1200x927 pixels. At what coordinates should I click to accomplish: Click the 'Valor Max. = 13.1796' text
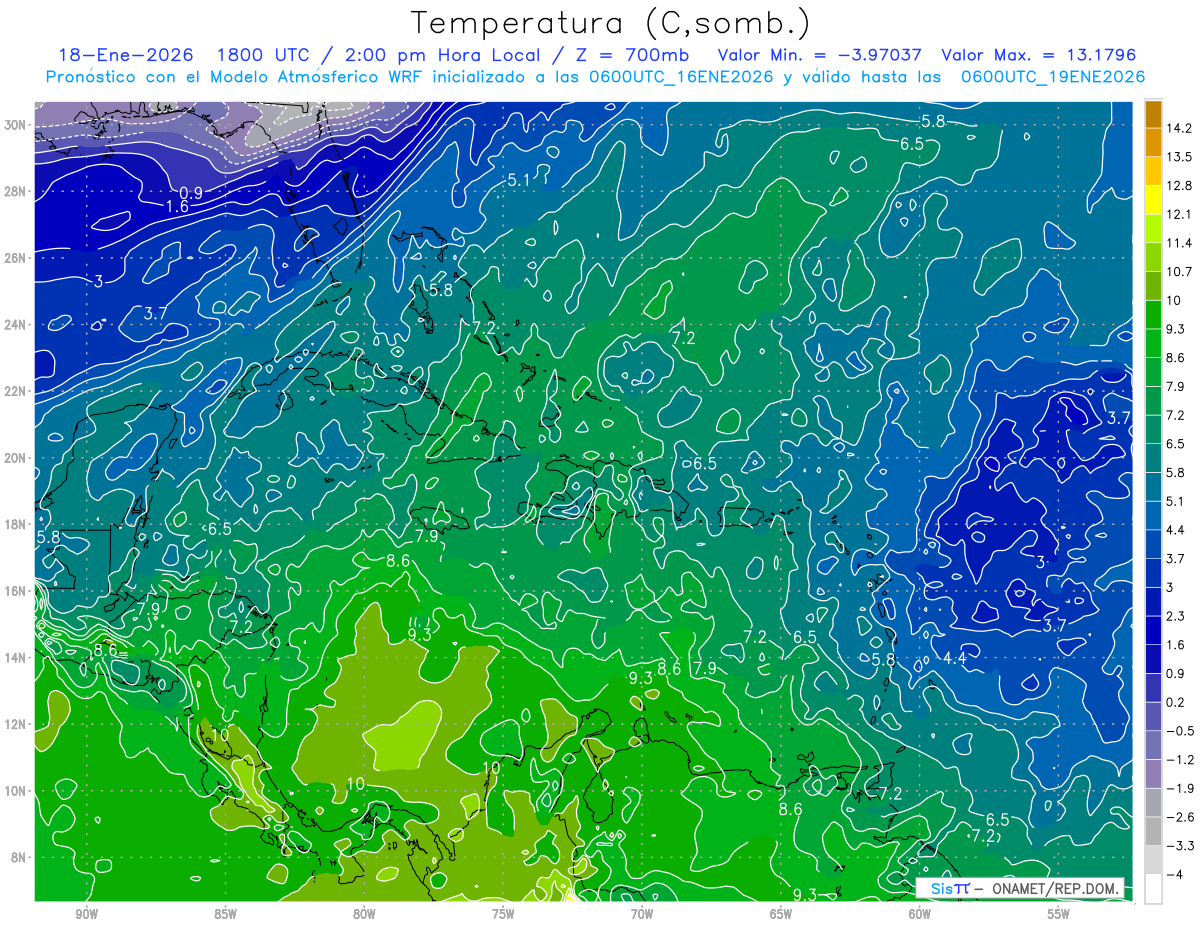[x=1039, y=54]
